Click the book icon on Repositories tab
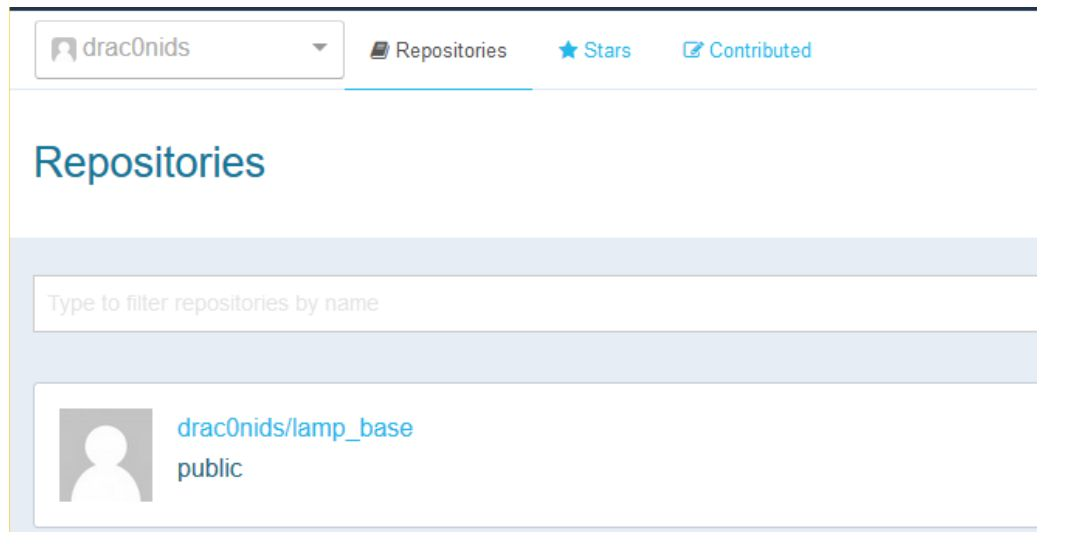Viewport: 1066px width, 544px height. [x=381, y=50]
